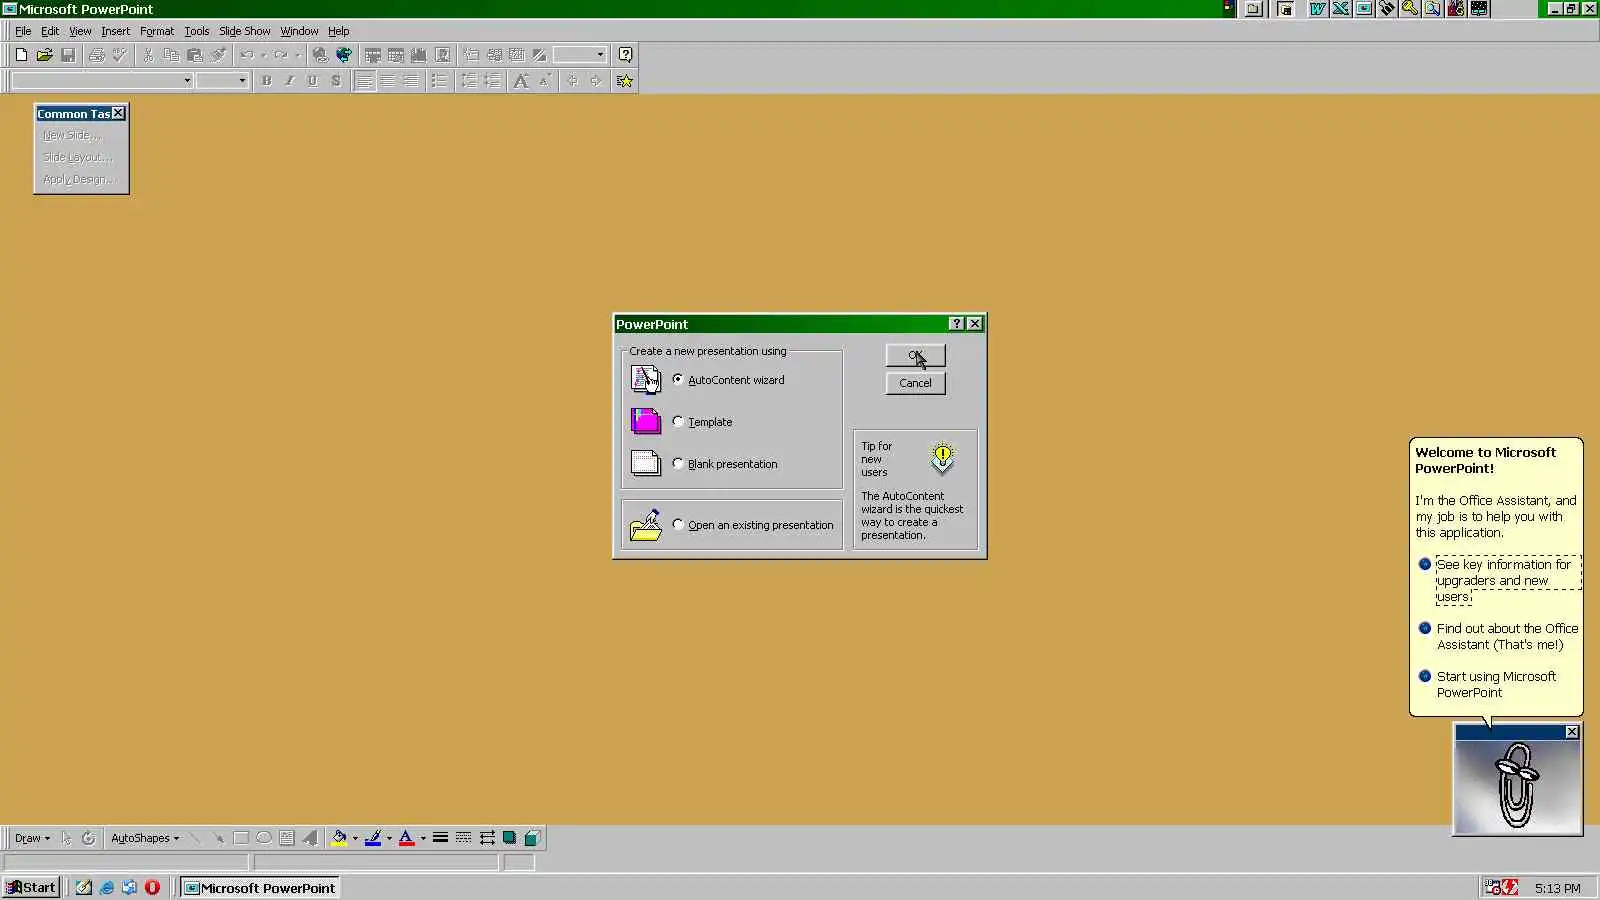Image resolution: width=1600 pixels, height=900 pixels.
Task: Open the Fill Color dropdown arrow
Action: pos(355,838)
